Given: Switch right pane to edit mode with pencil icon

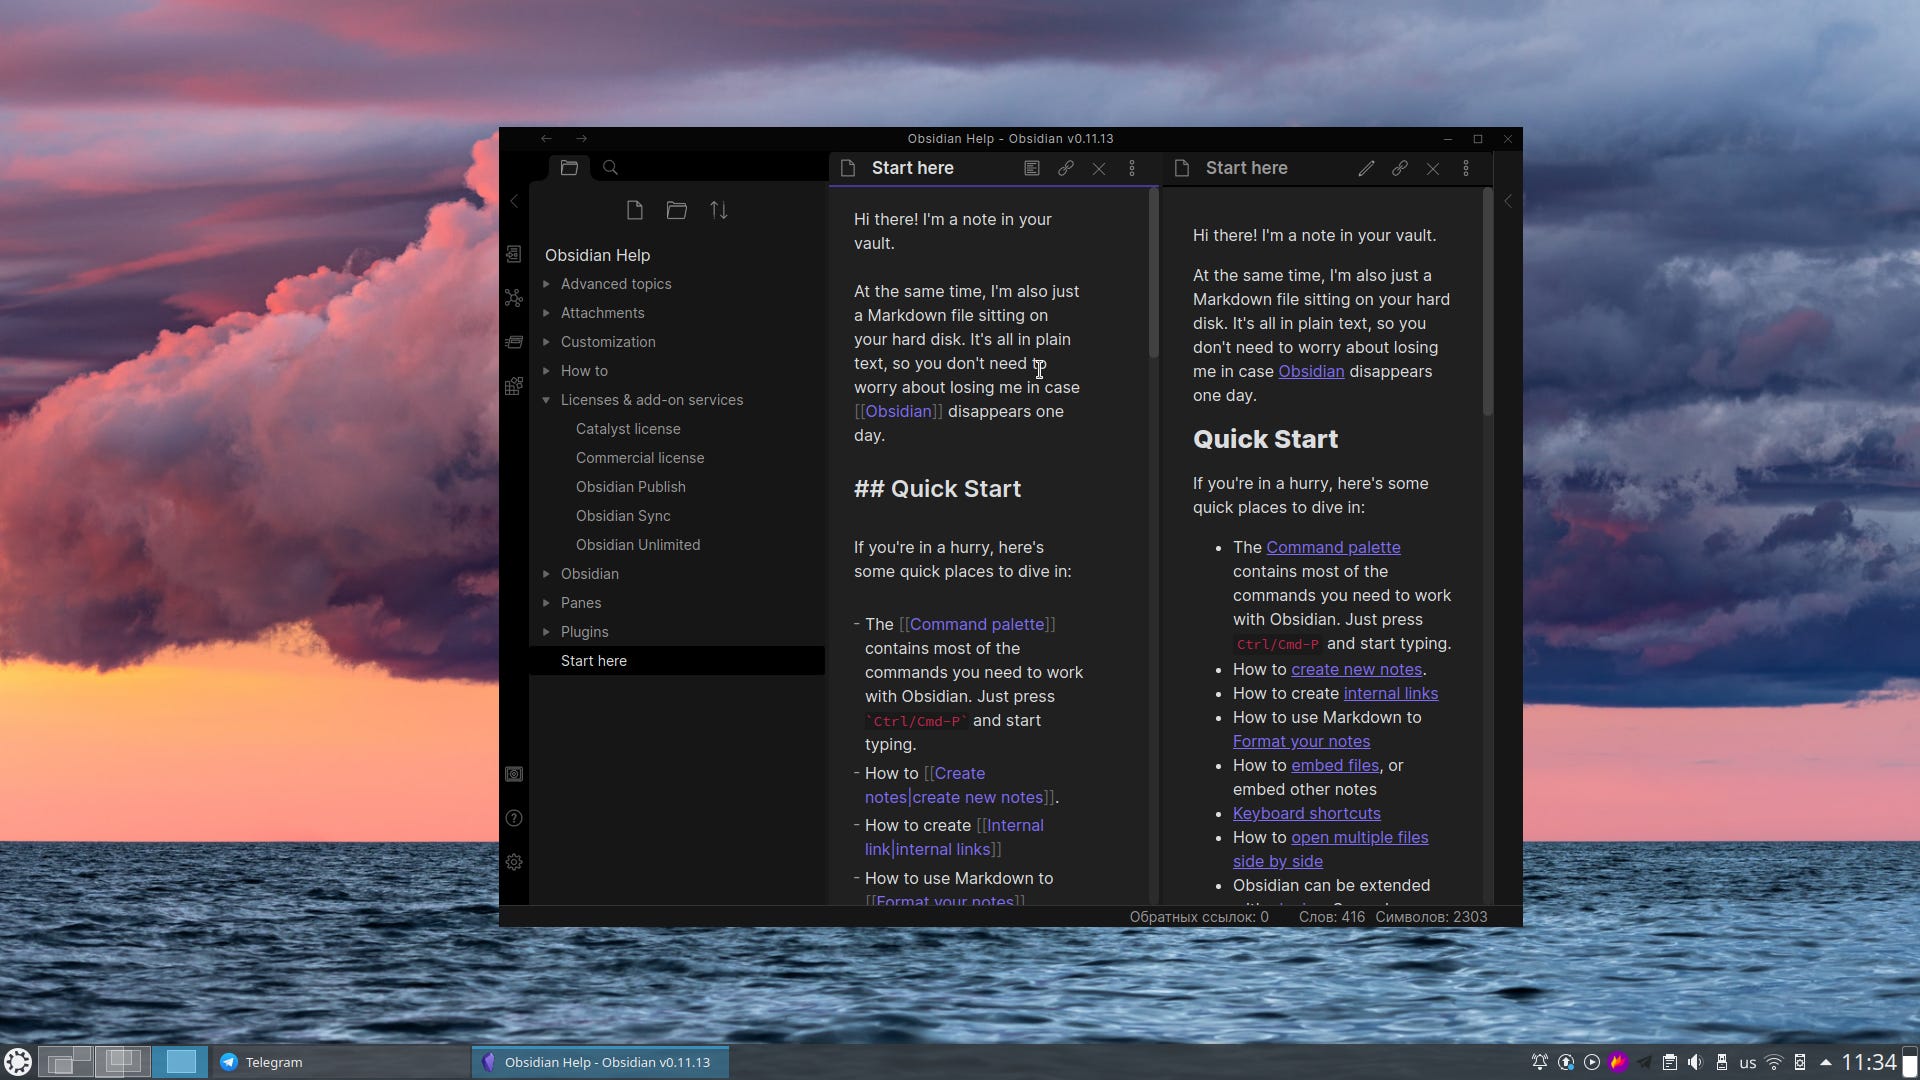Looking at the screenshot, I should pos(1364,168).
